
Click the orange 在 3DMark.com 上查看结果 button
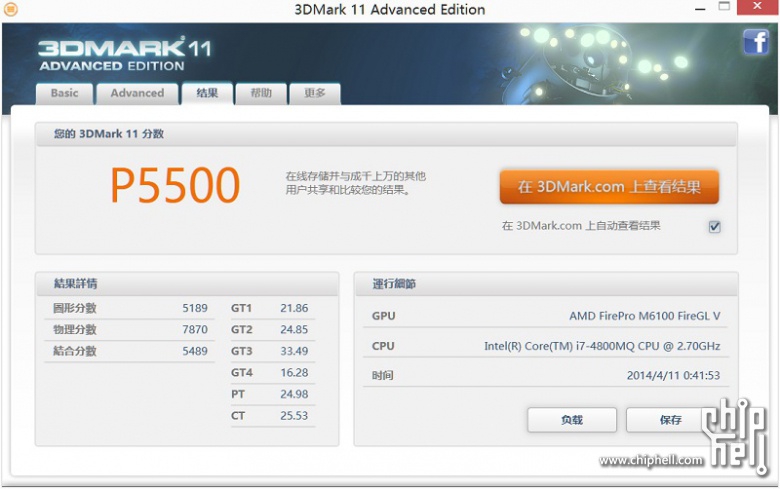click(x=609, y=187)
